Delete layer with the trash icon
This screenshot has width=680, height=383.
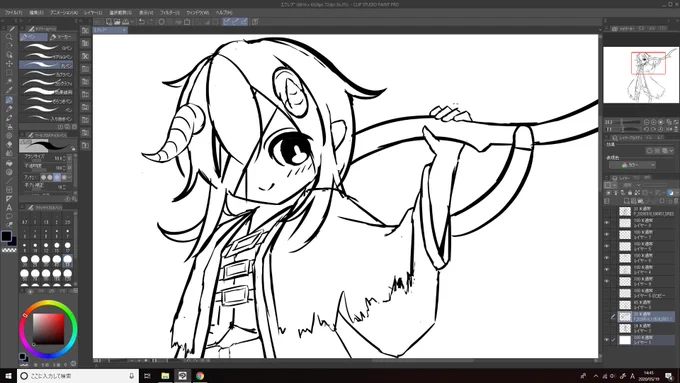(676, 201)
